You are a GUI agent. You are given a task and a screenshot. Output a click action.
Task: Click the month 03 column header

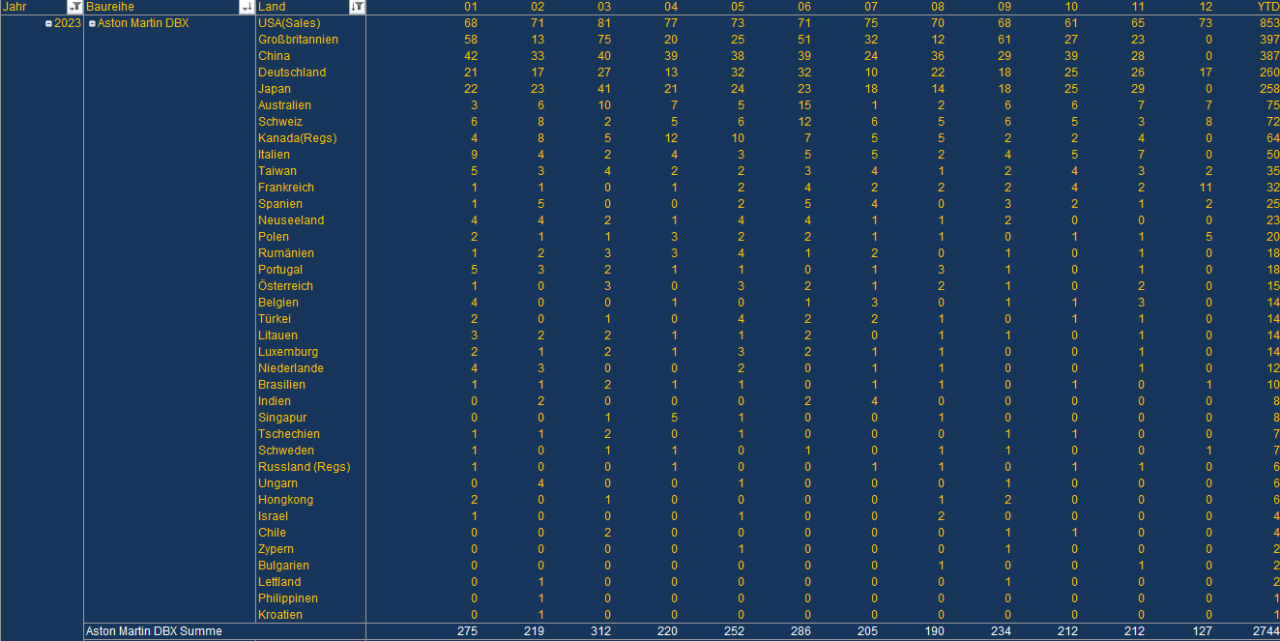click(x=605, y=7)
